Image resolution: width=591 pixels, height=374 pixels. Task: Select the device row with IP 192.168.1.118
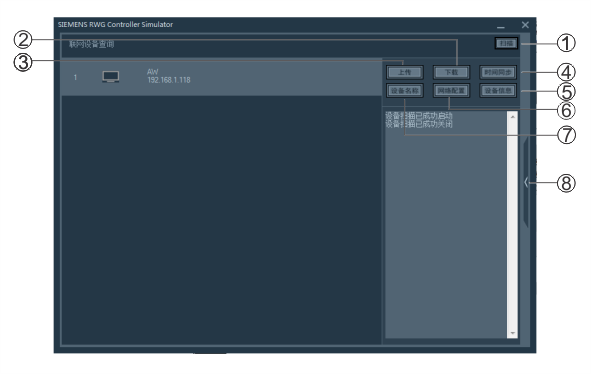[222, 77]
